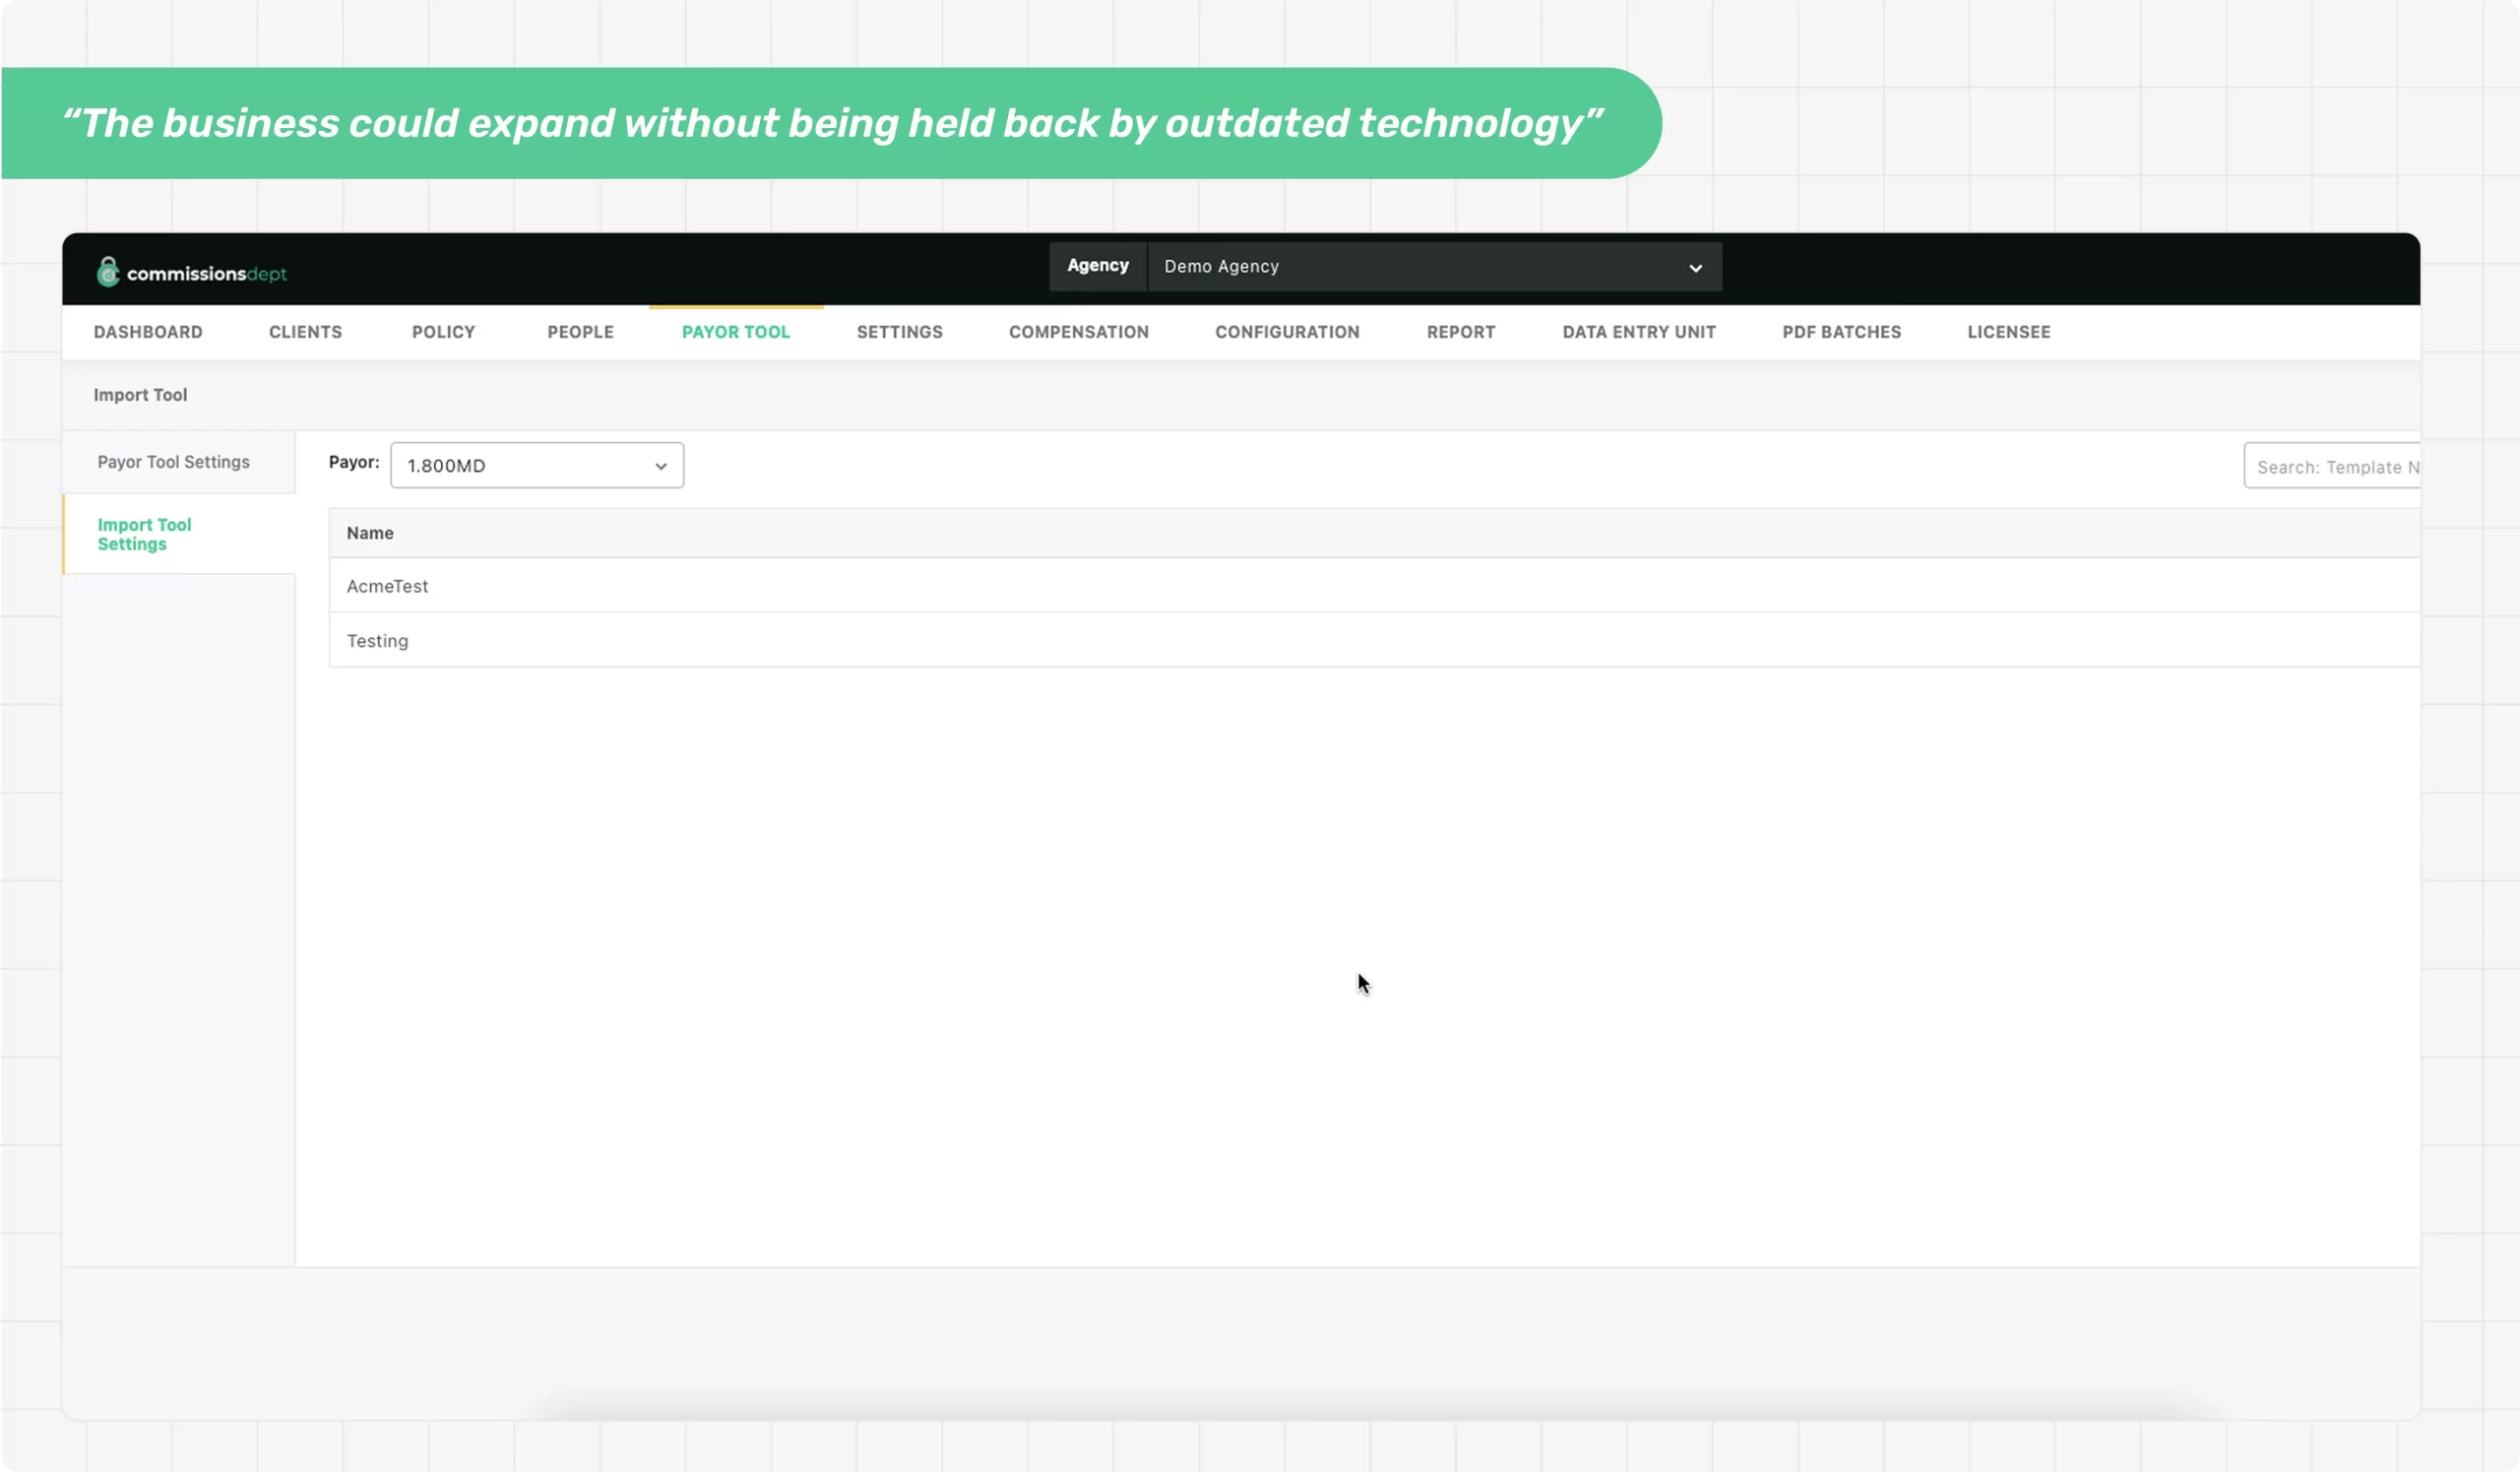Open the Licensee tab
The height and width of the screenshot is (1472, 2520).
2008,332
